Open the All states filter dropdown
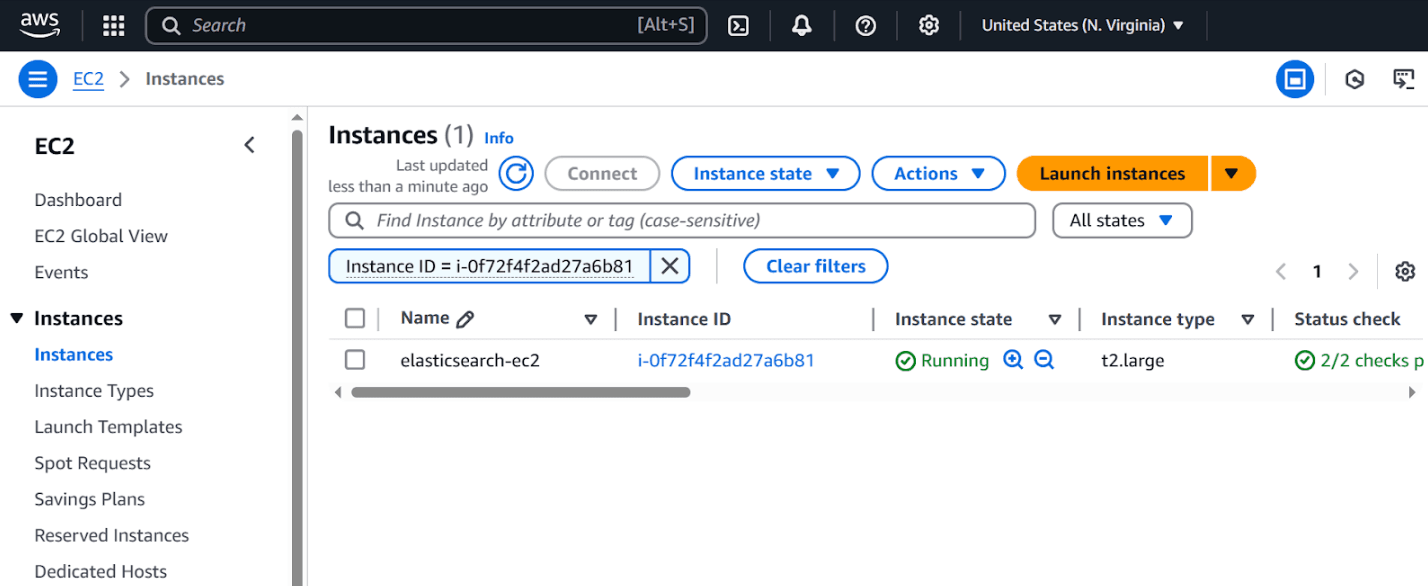The width and height of the screenshot is (1428, 586). pos(1122,221)
